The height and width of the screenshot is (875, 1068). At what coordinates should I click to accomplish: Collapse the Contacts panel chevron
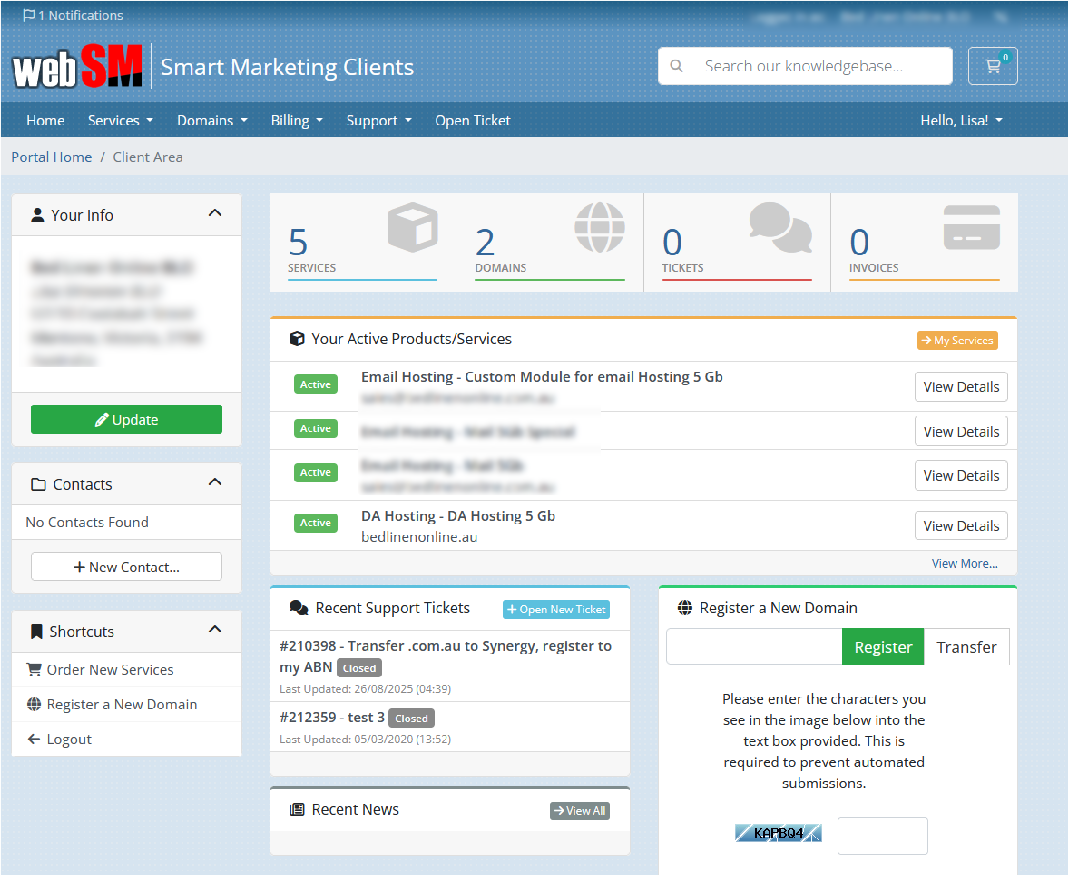pos(214,483)
